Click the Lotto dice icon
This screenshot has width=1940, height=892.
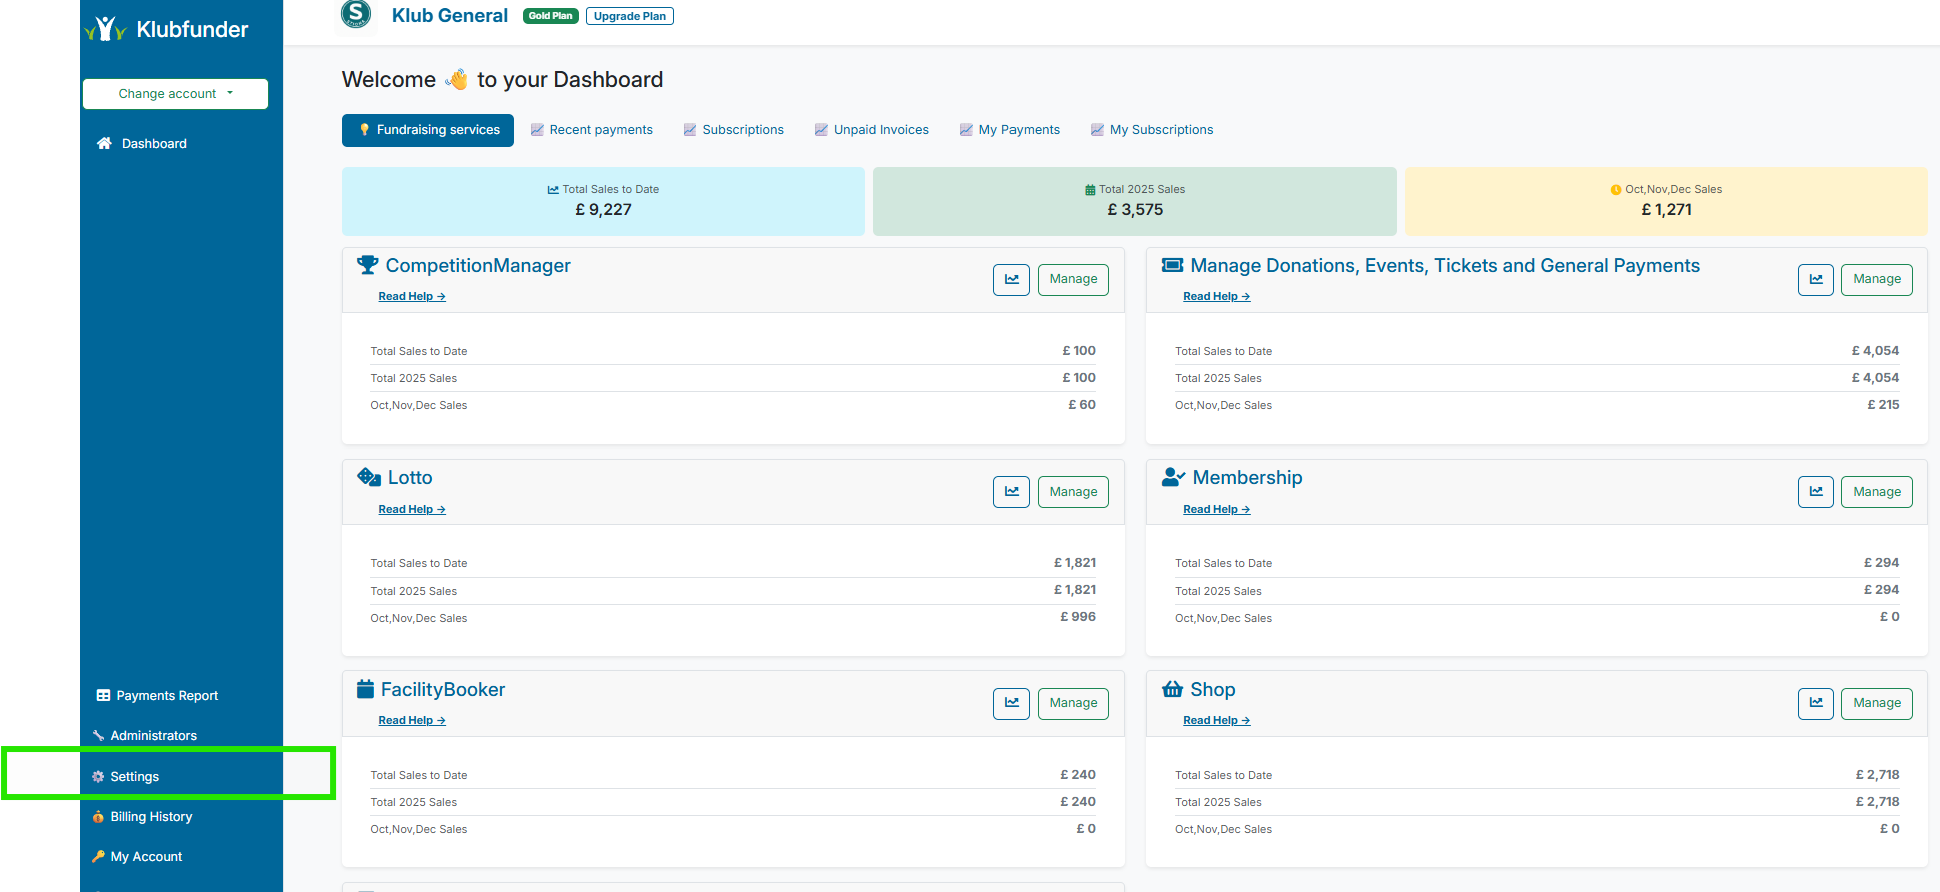tap(369, 477)
